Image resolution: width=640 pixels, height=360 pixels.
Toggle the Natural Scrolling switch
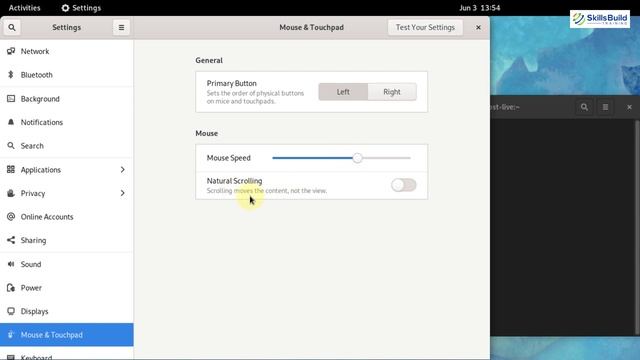[404, 185]
